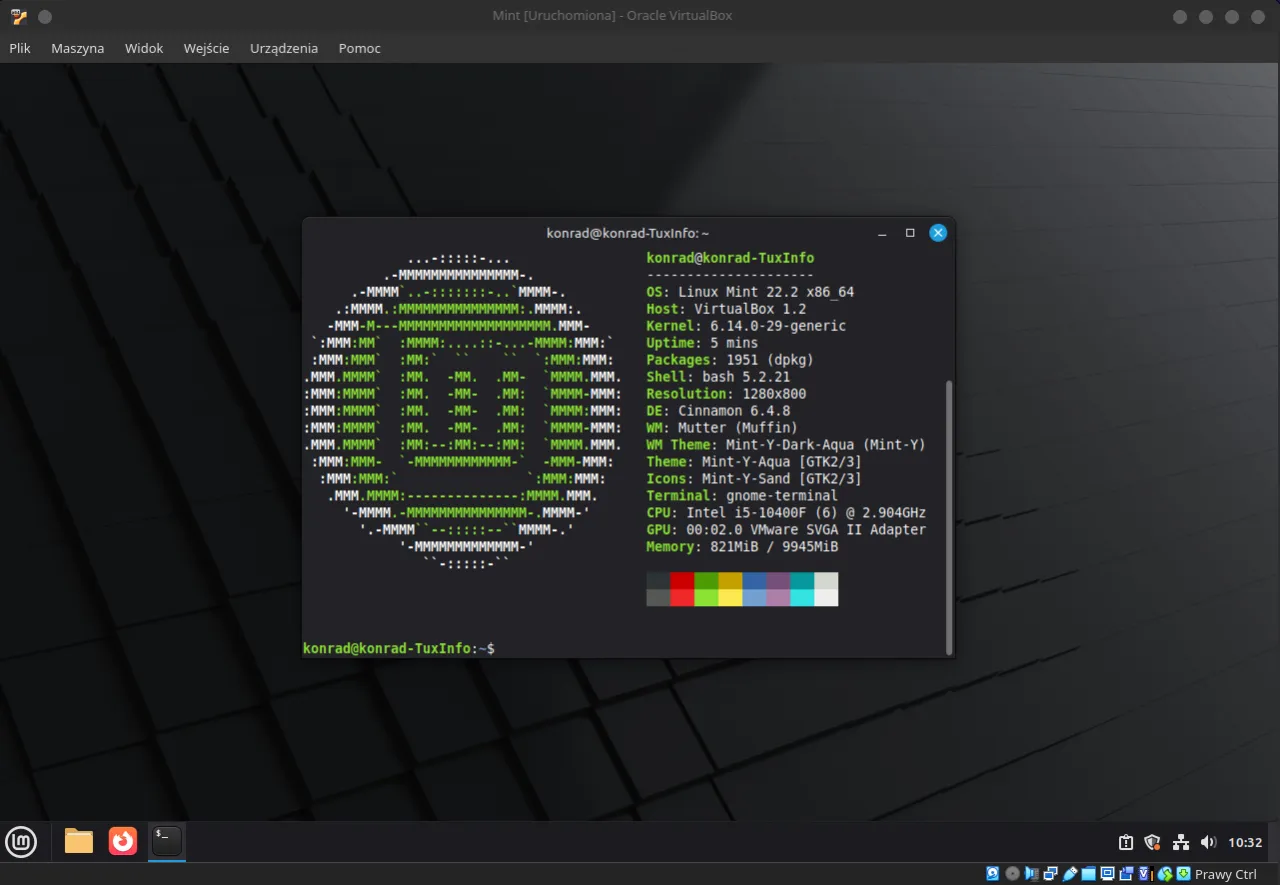
Task: Click the 'Memory: 821MiB / 9945MiB' line
Action: [x=742, y=547]
